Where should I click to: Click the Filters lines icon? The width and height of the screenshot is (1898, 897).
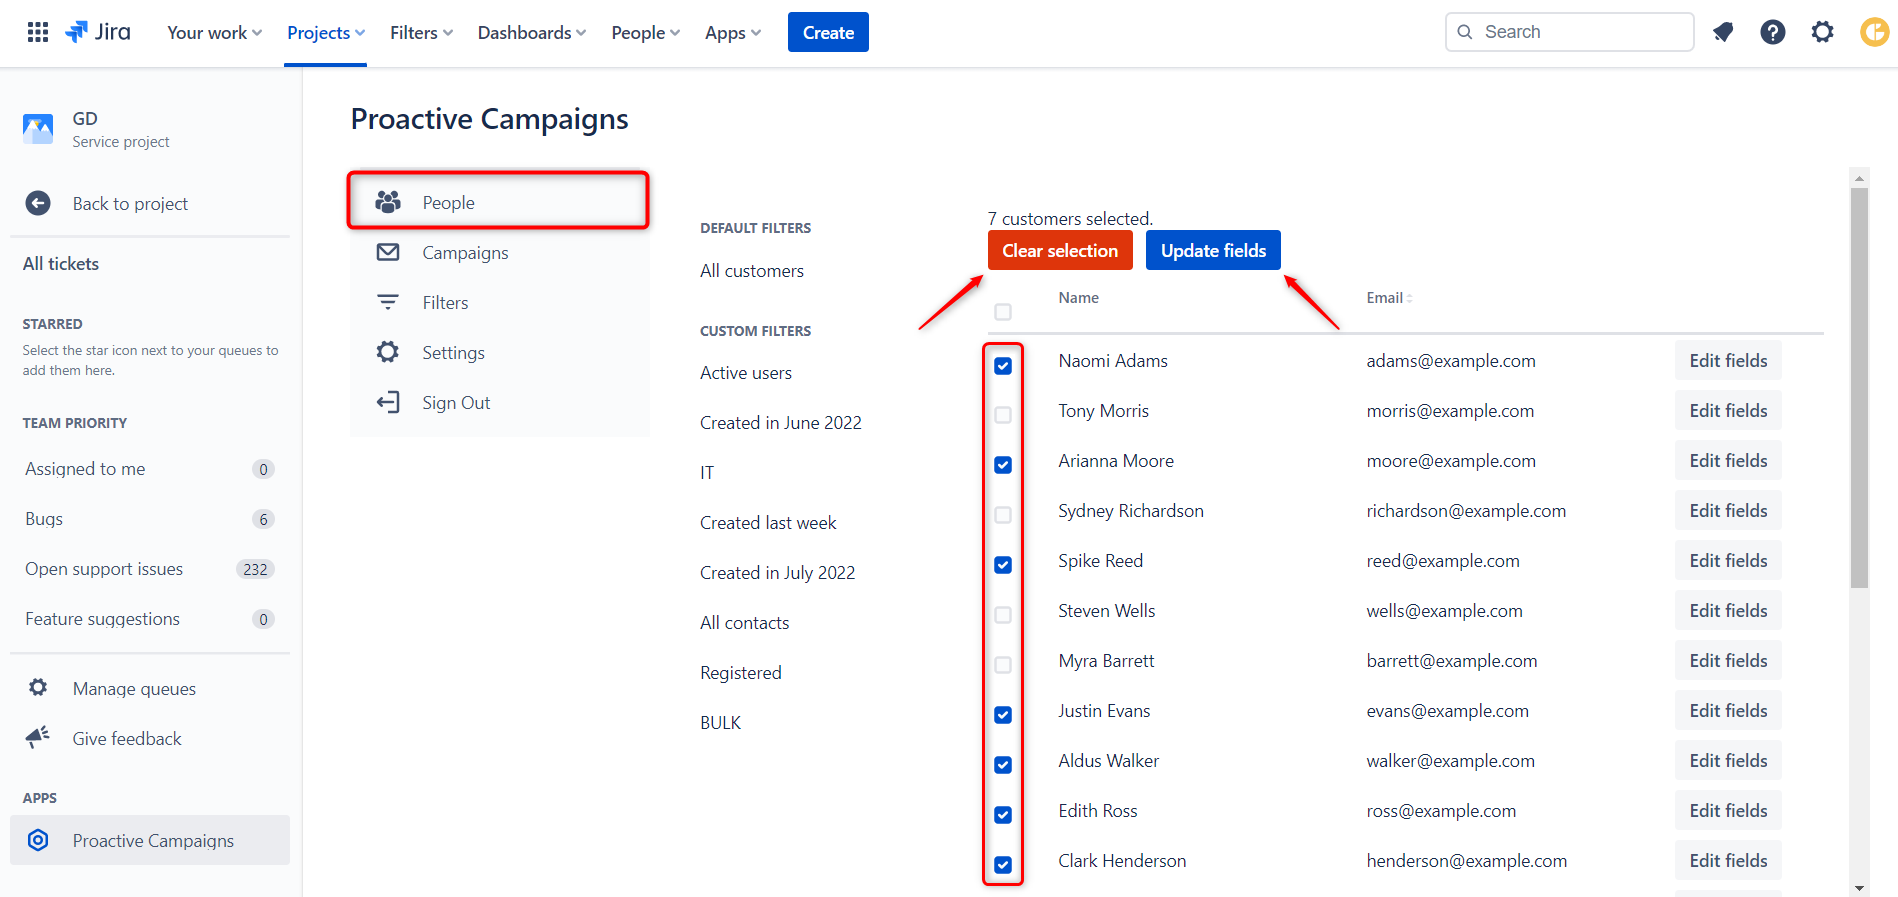click(388, 302)
